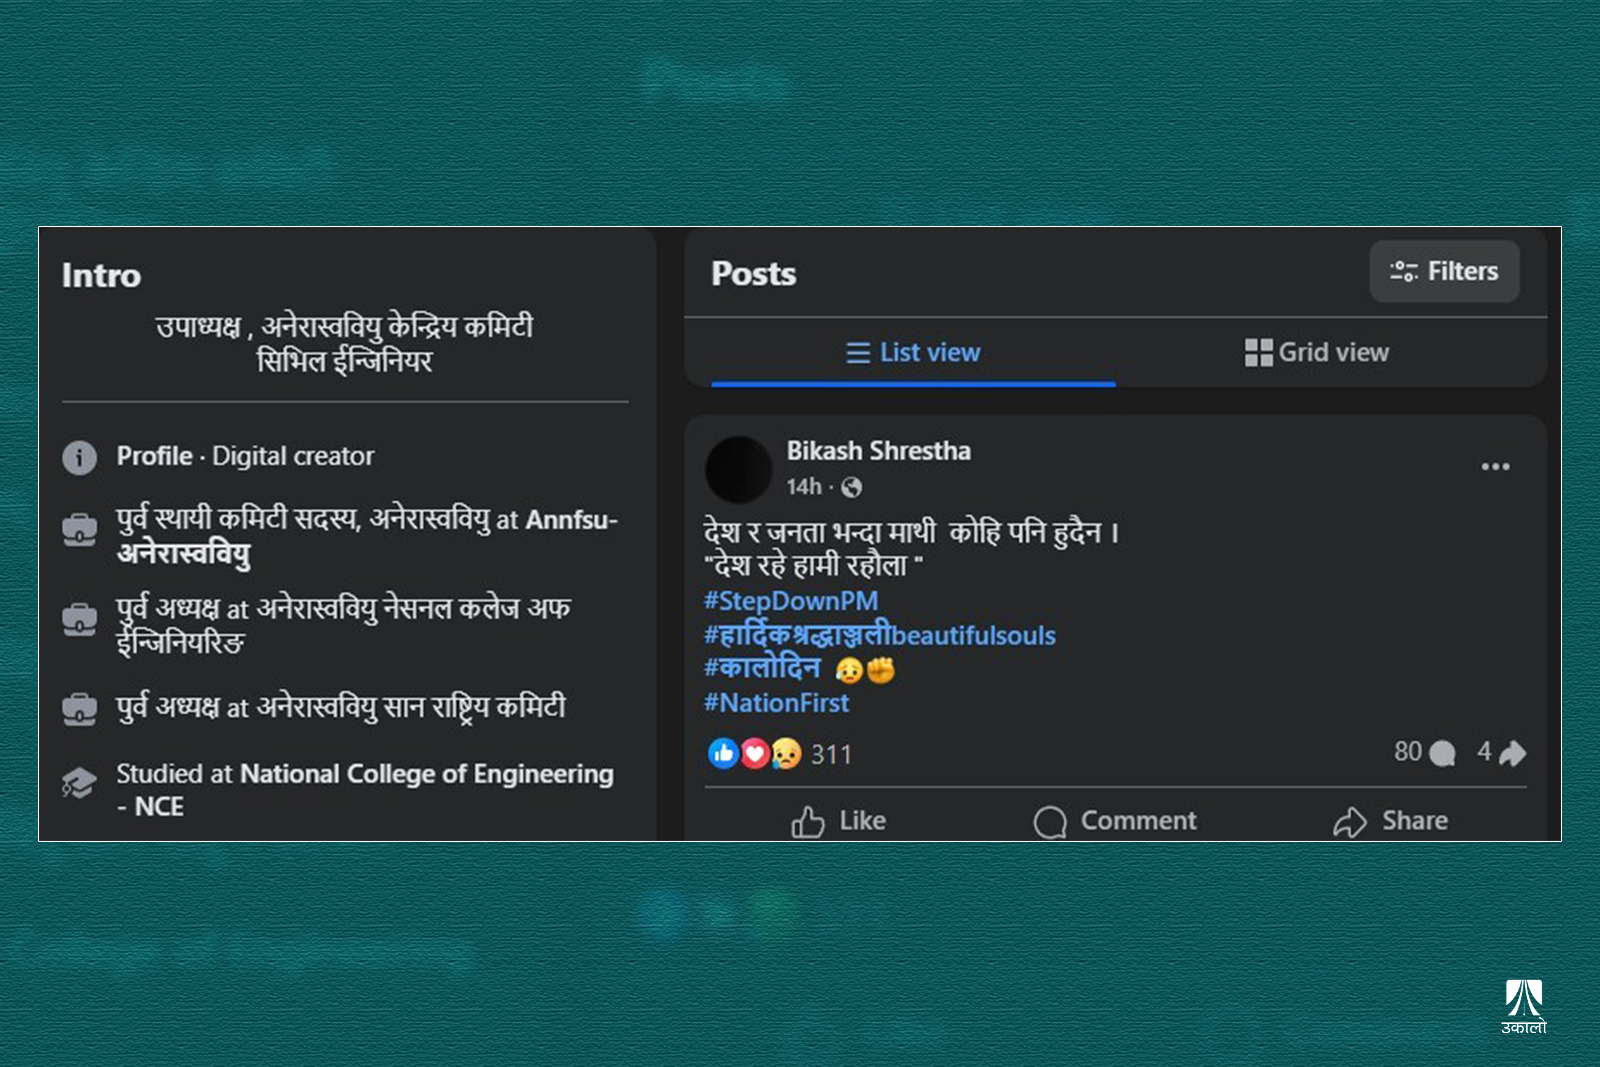Click the Profile info circle icon

[80, 457]
